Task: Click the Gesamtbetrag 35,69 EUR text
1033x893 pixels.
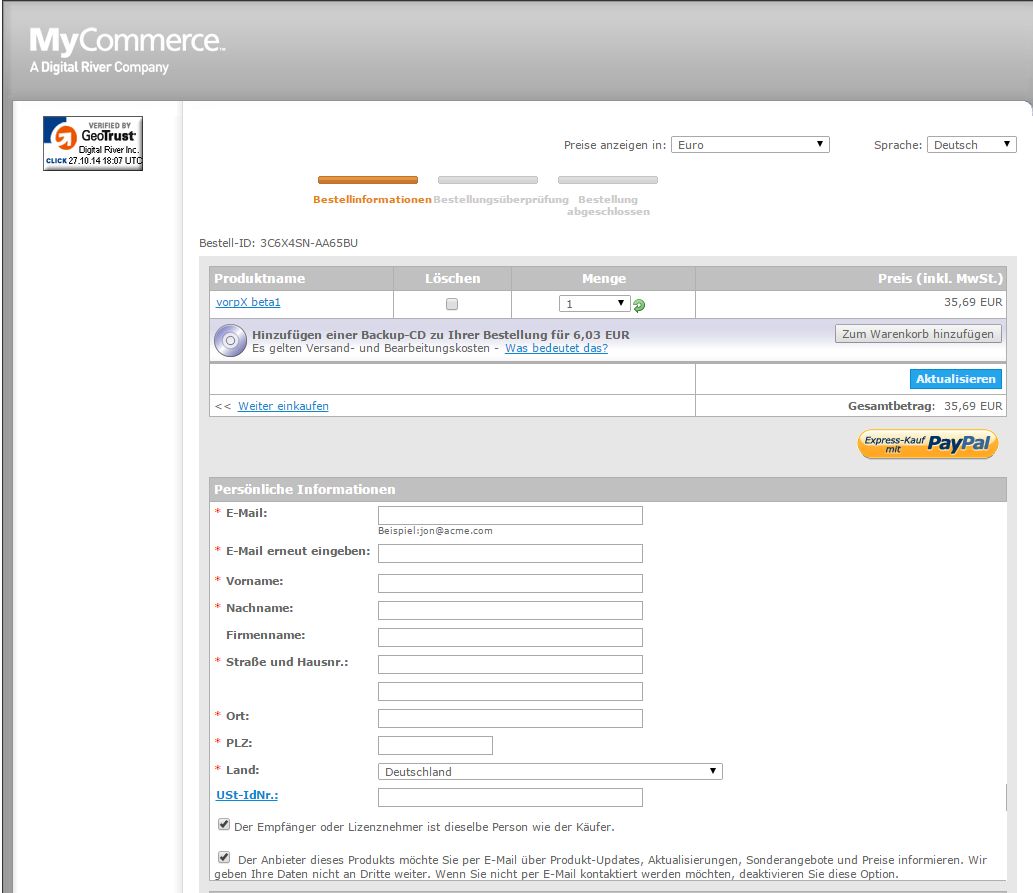Action: [924, 406]
